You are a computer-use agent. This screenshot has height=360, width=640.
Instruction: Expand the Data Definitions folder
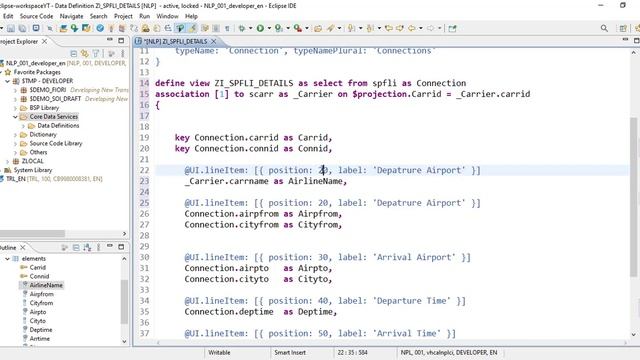[23, 126]
